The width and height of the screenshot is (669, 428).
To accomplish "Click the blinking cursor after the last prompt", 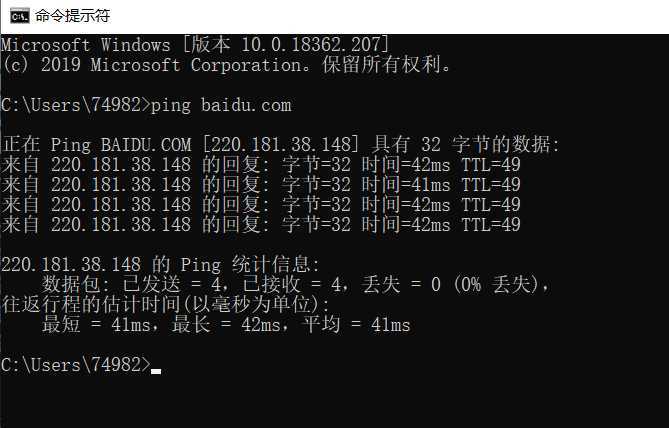I will click(x=156, y=371).
